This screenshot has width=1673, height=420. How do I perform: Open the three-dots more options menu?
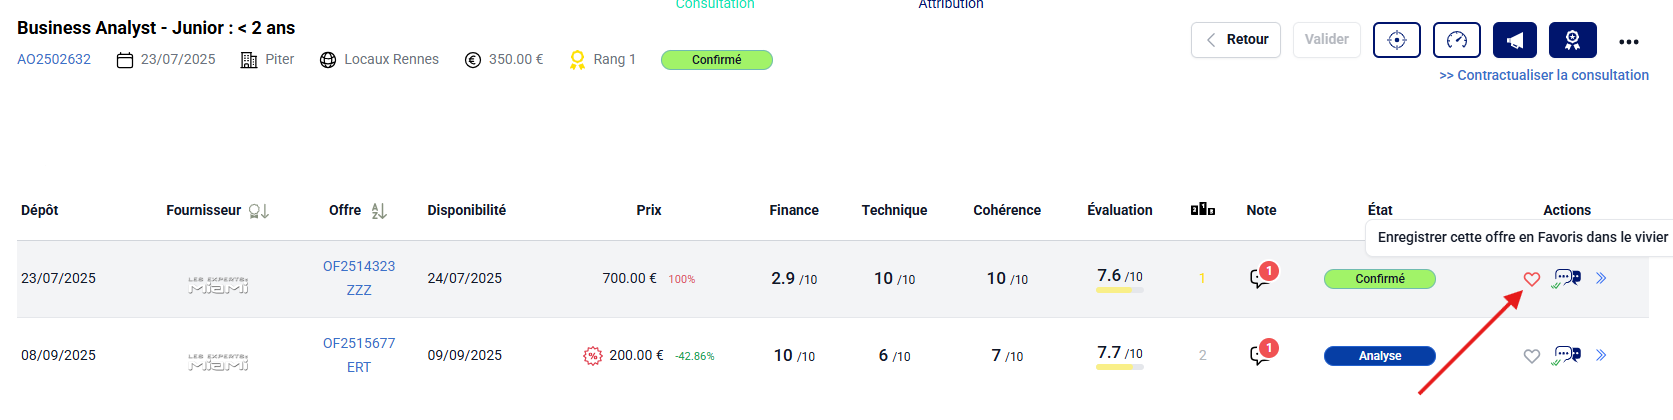tap(1628, 41)
